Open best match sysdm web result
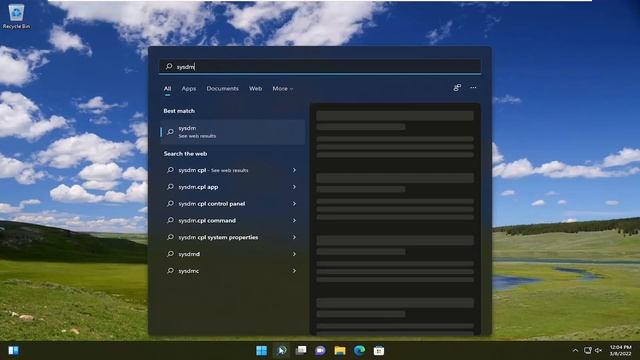640x360 pixels. tap(233, 132)
